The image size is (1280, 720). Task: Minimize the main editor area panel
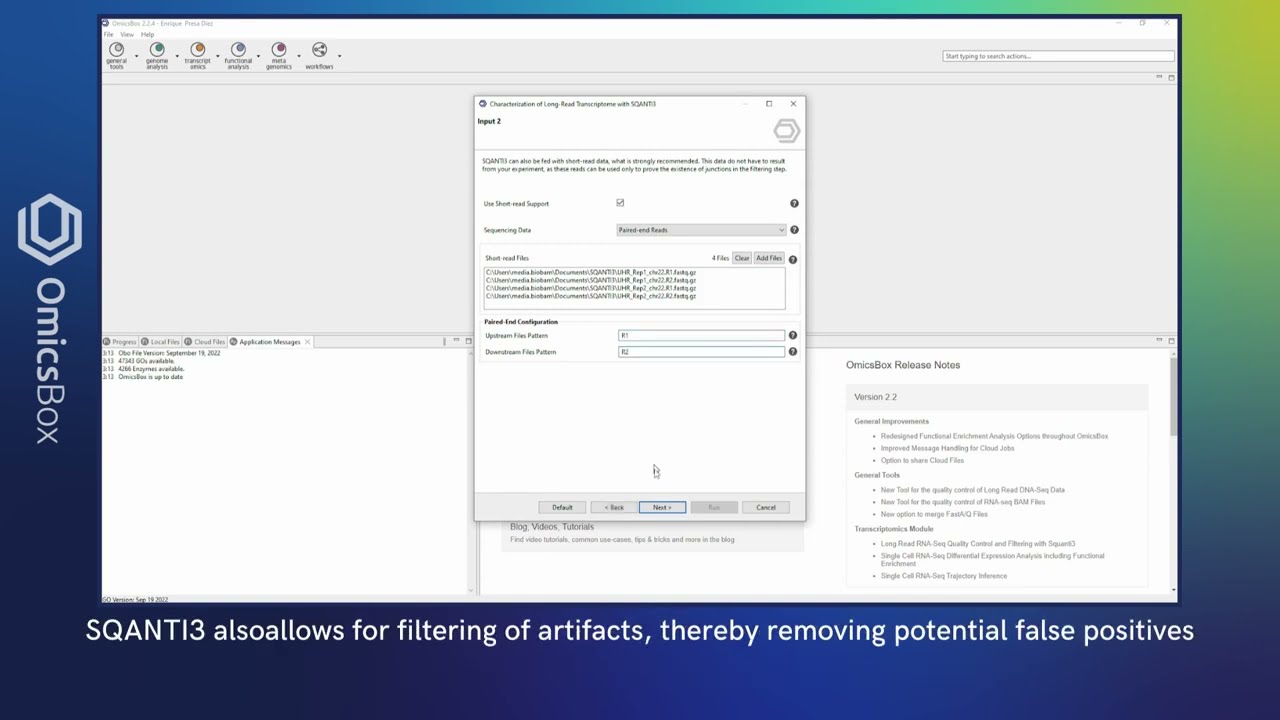pyautogui.click(x=1159, y=77)
